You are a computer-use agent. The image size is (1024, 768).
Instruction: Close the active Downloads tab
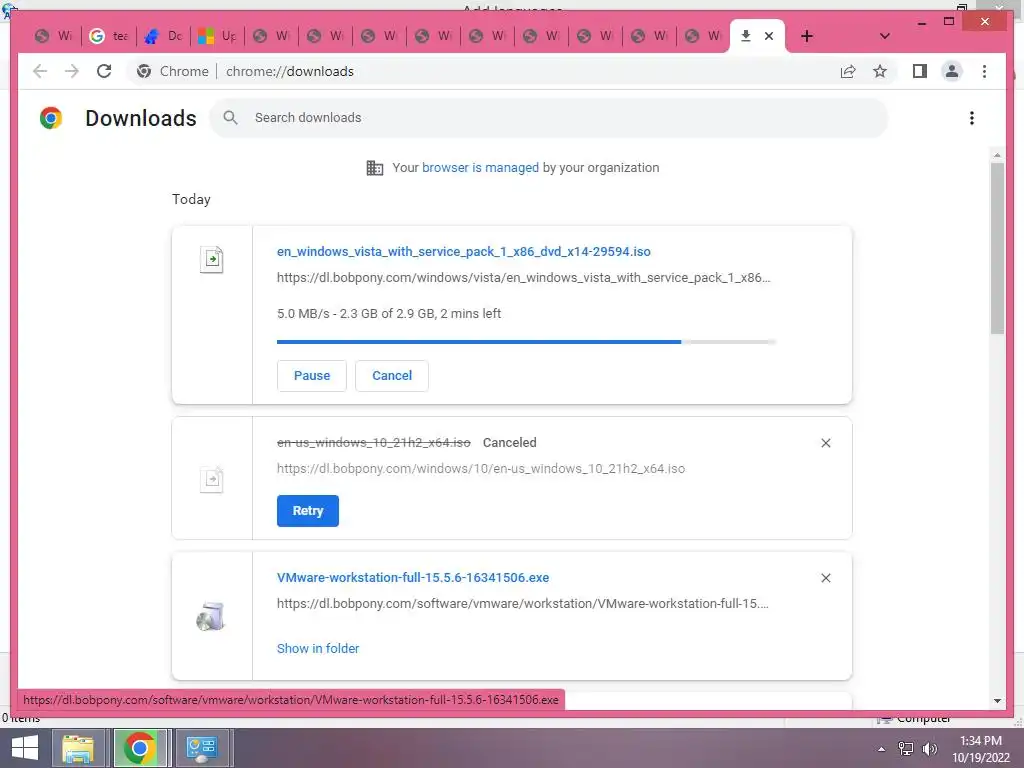click(769, 36)
